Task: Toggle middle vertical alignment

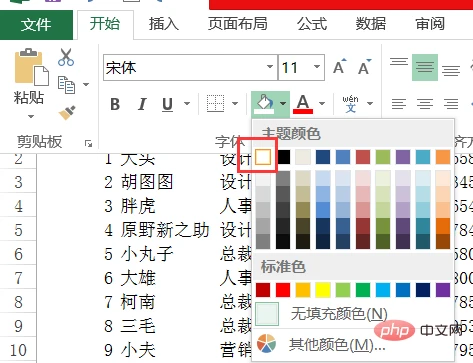Action: (425, 67)
